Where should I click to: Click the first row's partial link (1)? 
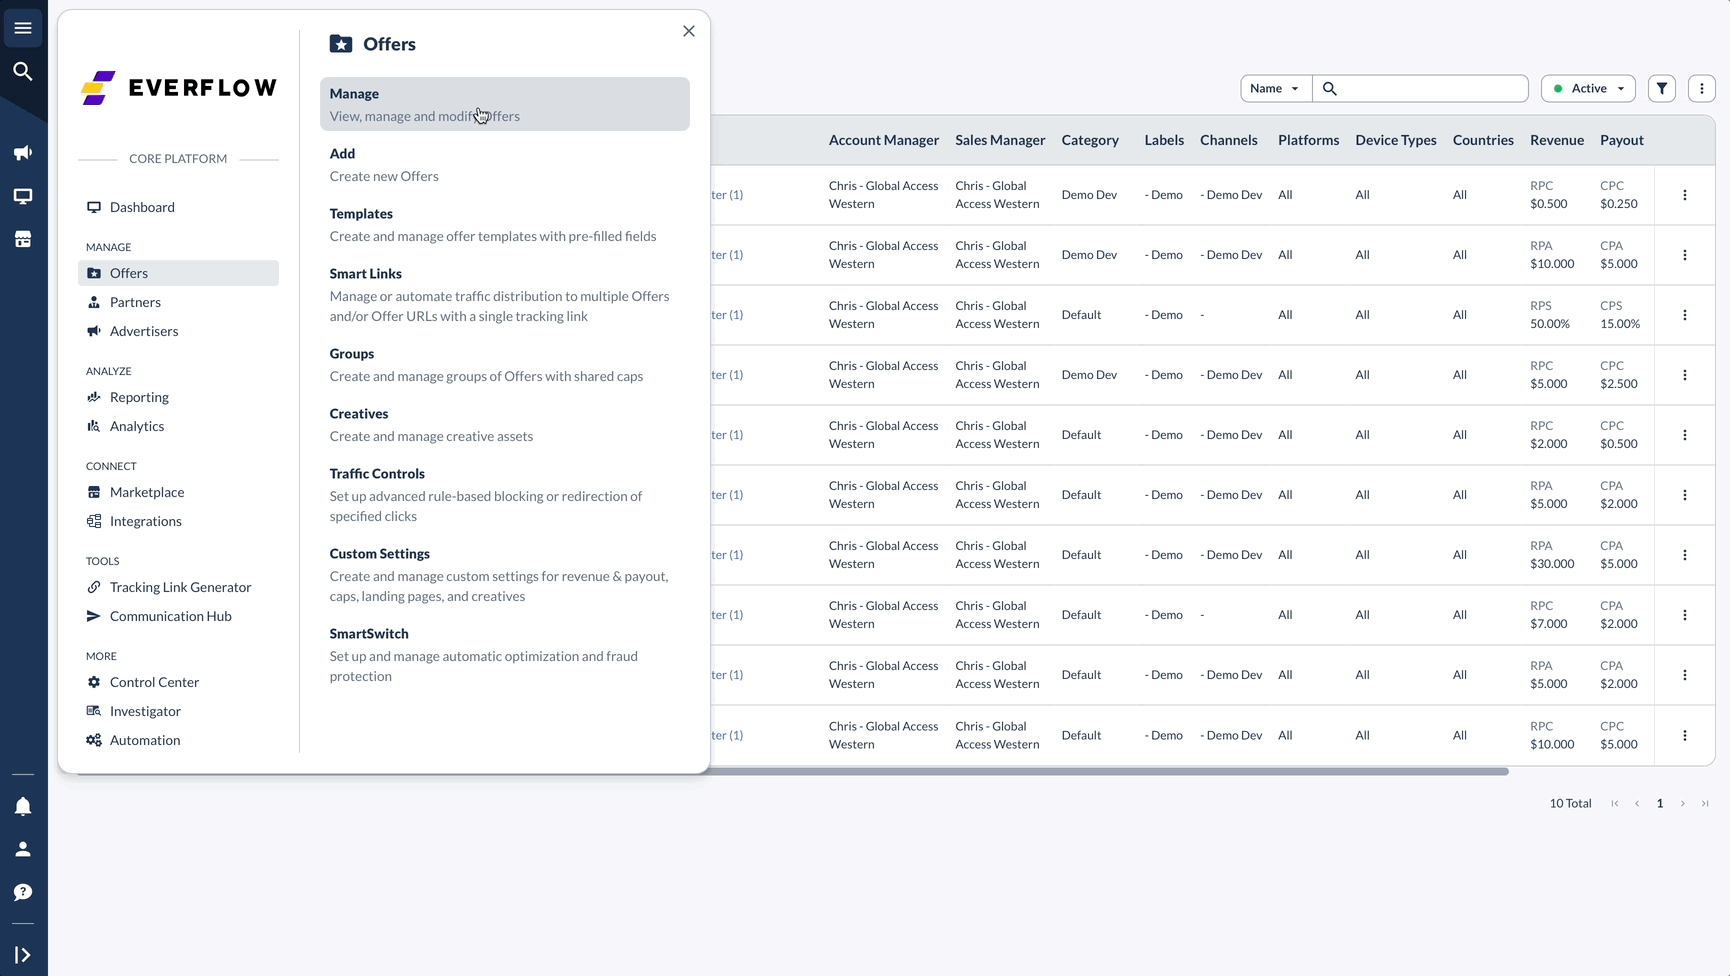pos(727,195)
